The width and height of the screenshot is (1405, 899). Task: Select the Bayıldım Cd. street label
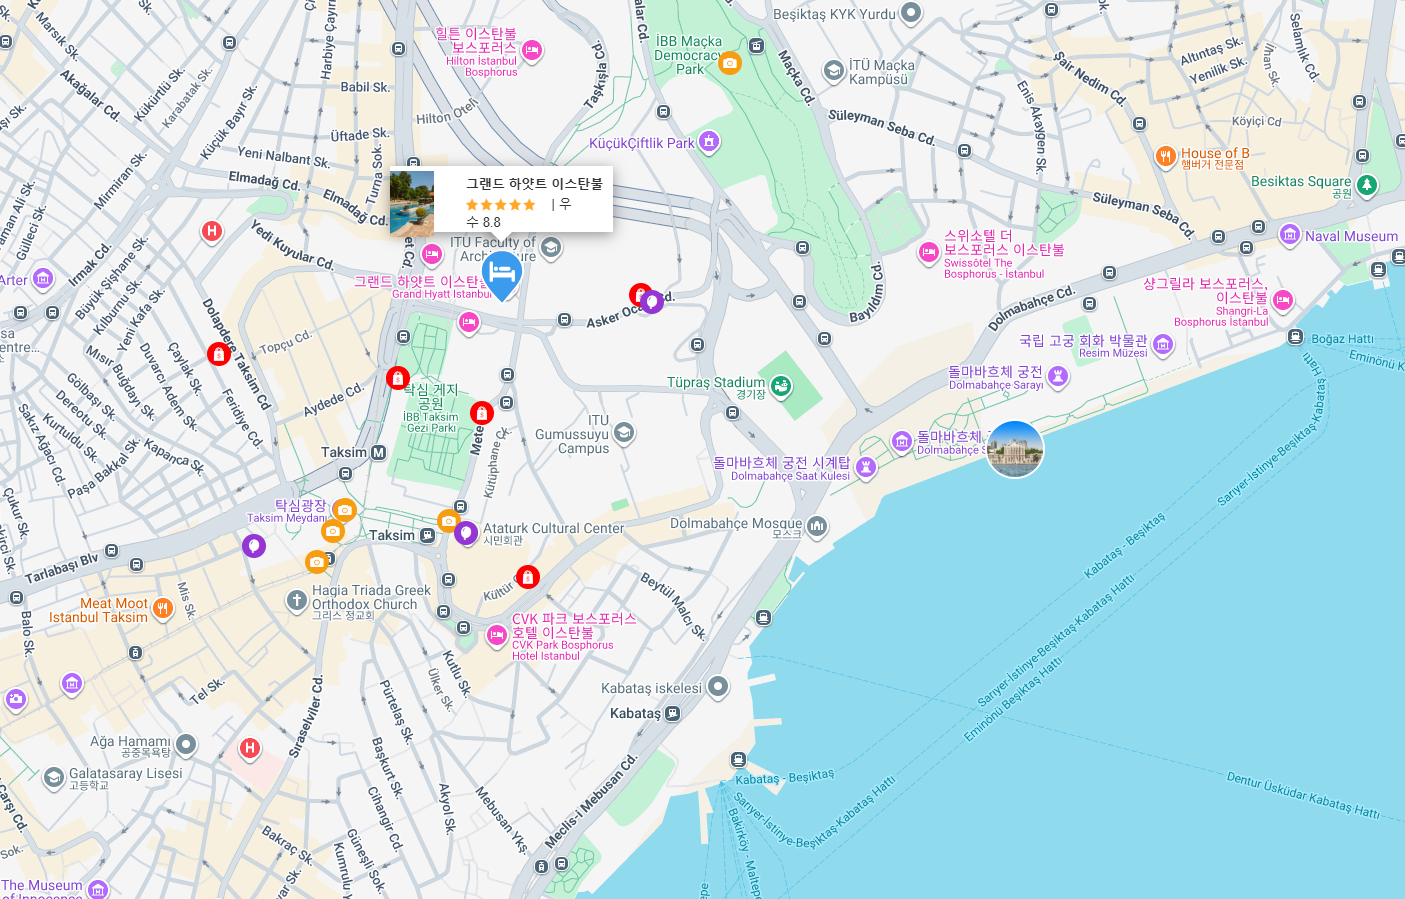867,292
